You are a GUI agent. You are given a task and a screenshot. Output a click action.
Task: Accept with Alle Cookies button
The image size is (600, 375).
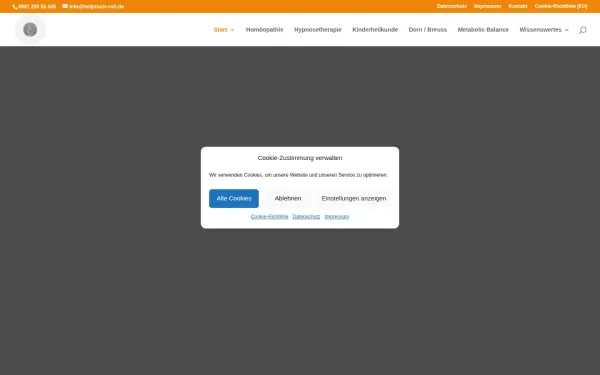[234, 198]
